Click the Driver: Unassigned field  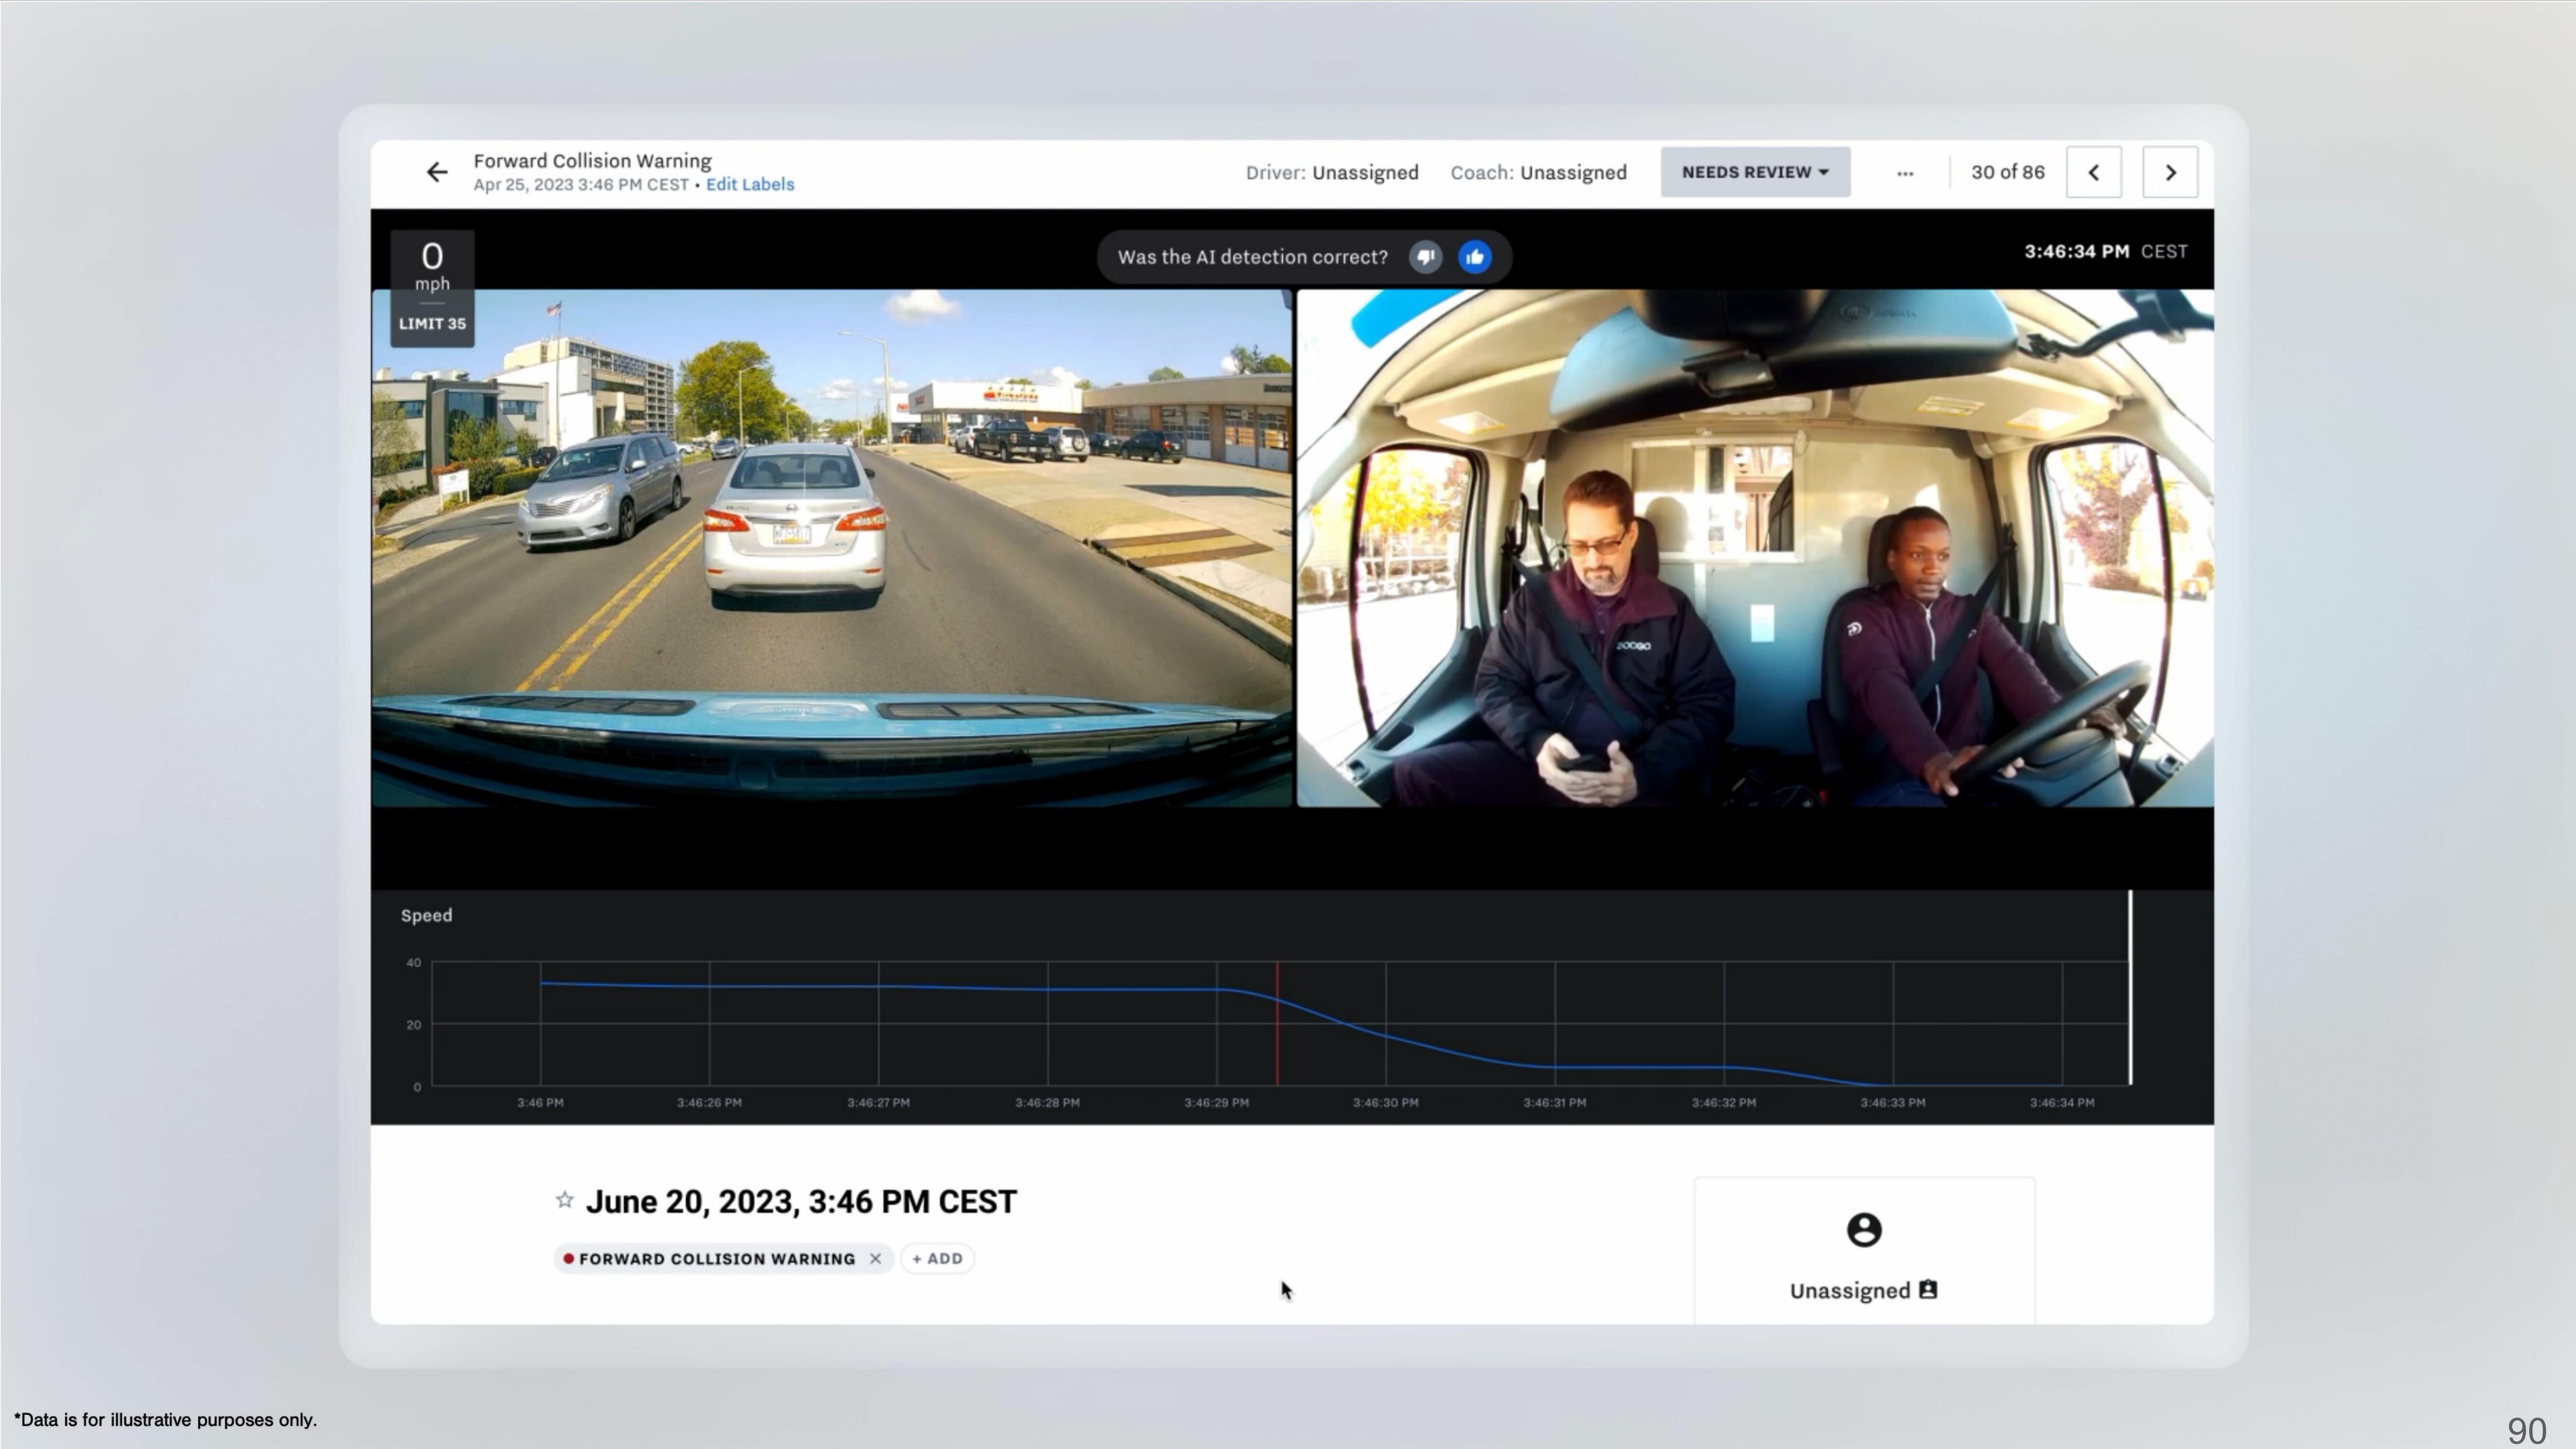[1332, 172]
